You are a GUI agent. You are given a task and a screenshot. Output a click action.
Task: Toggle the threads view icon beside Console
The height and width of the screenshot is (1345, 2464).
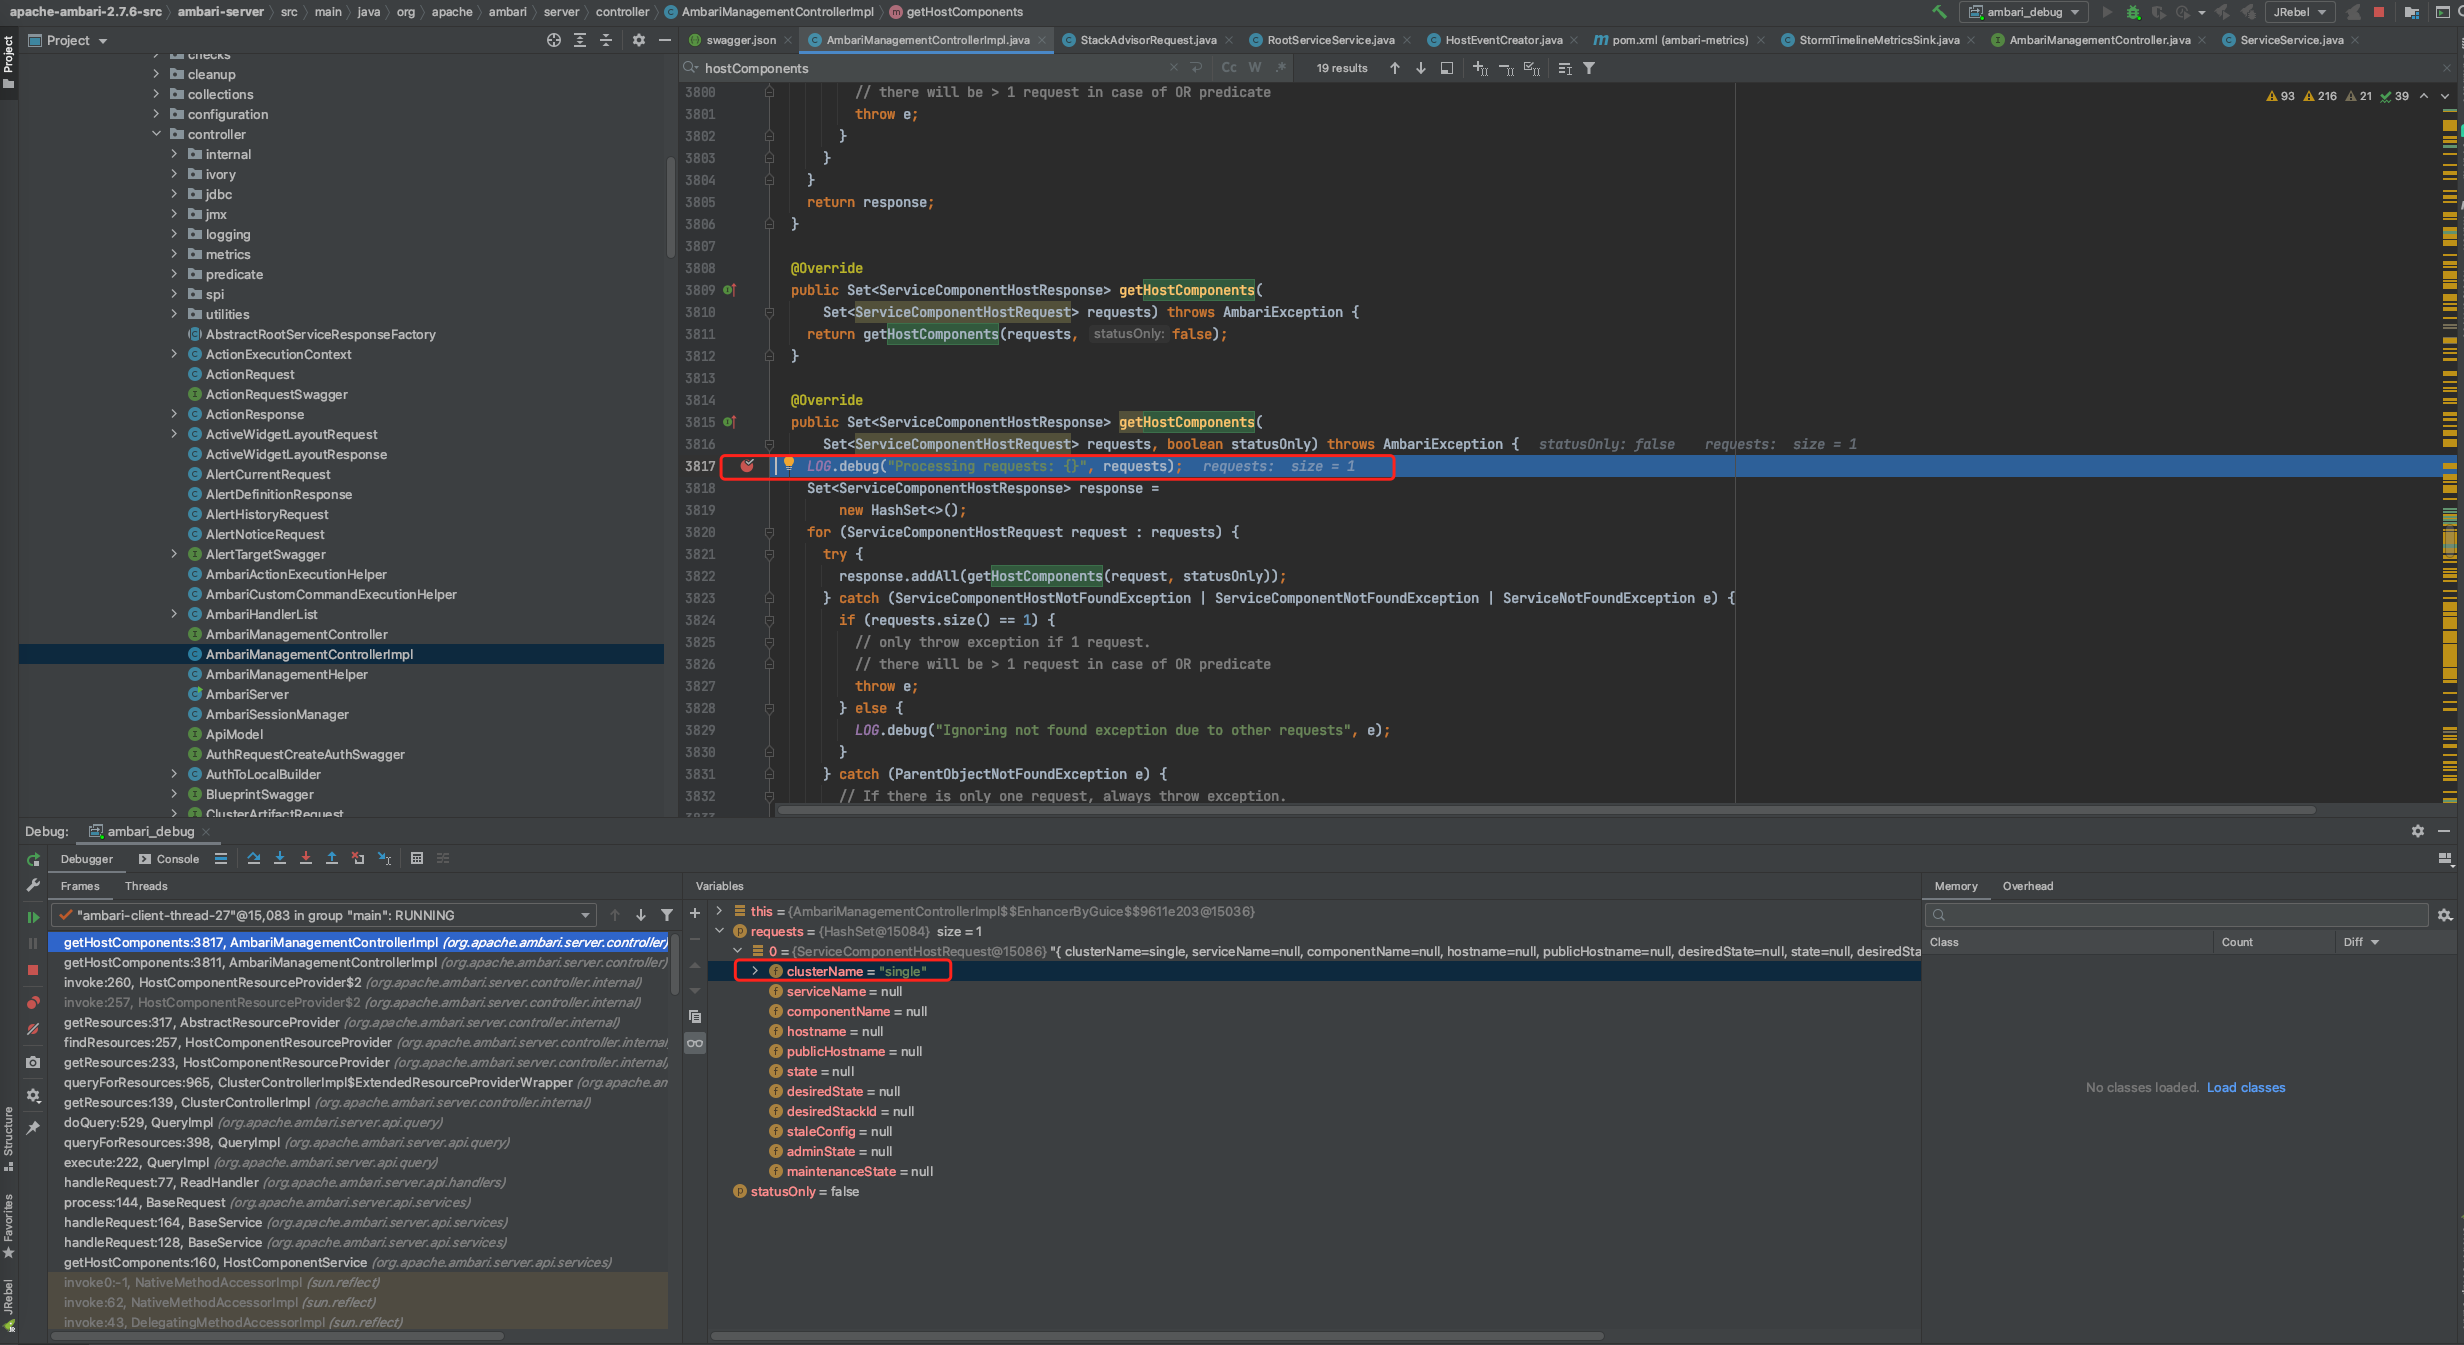[x=221, y=858]
